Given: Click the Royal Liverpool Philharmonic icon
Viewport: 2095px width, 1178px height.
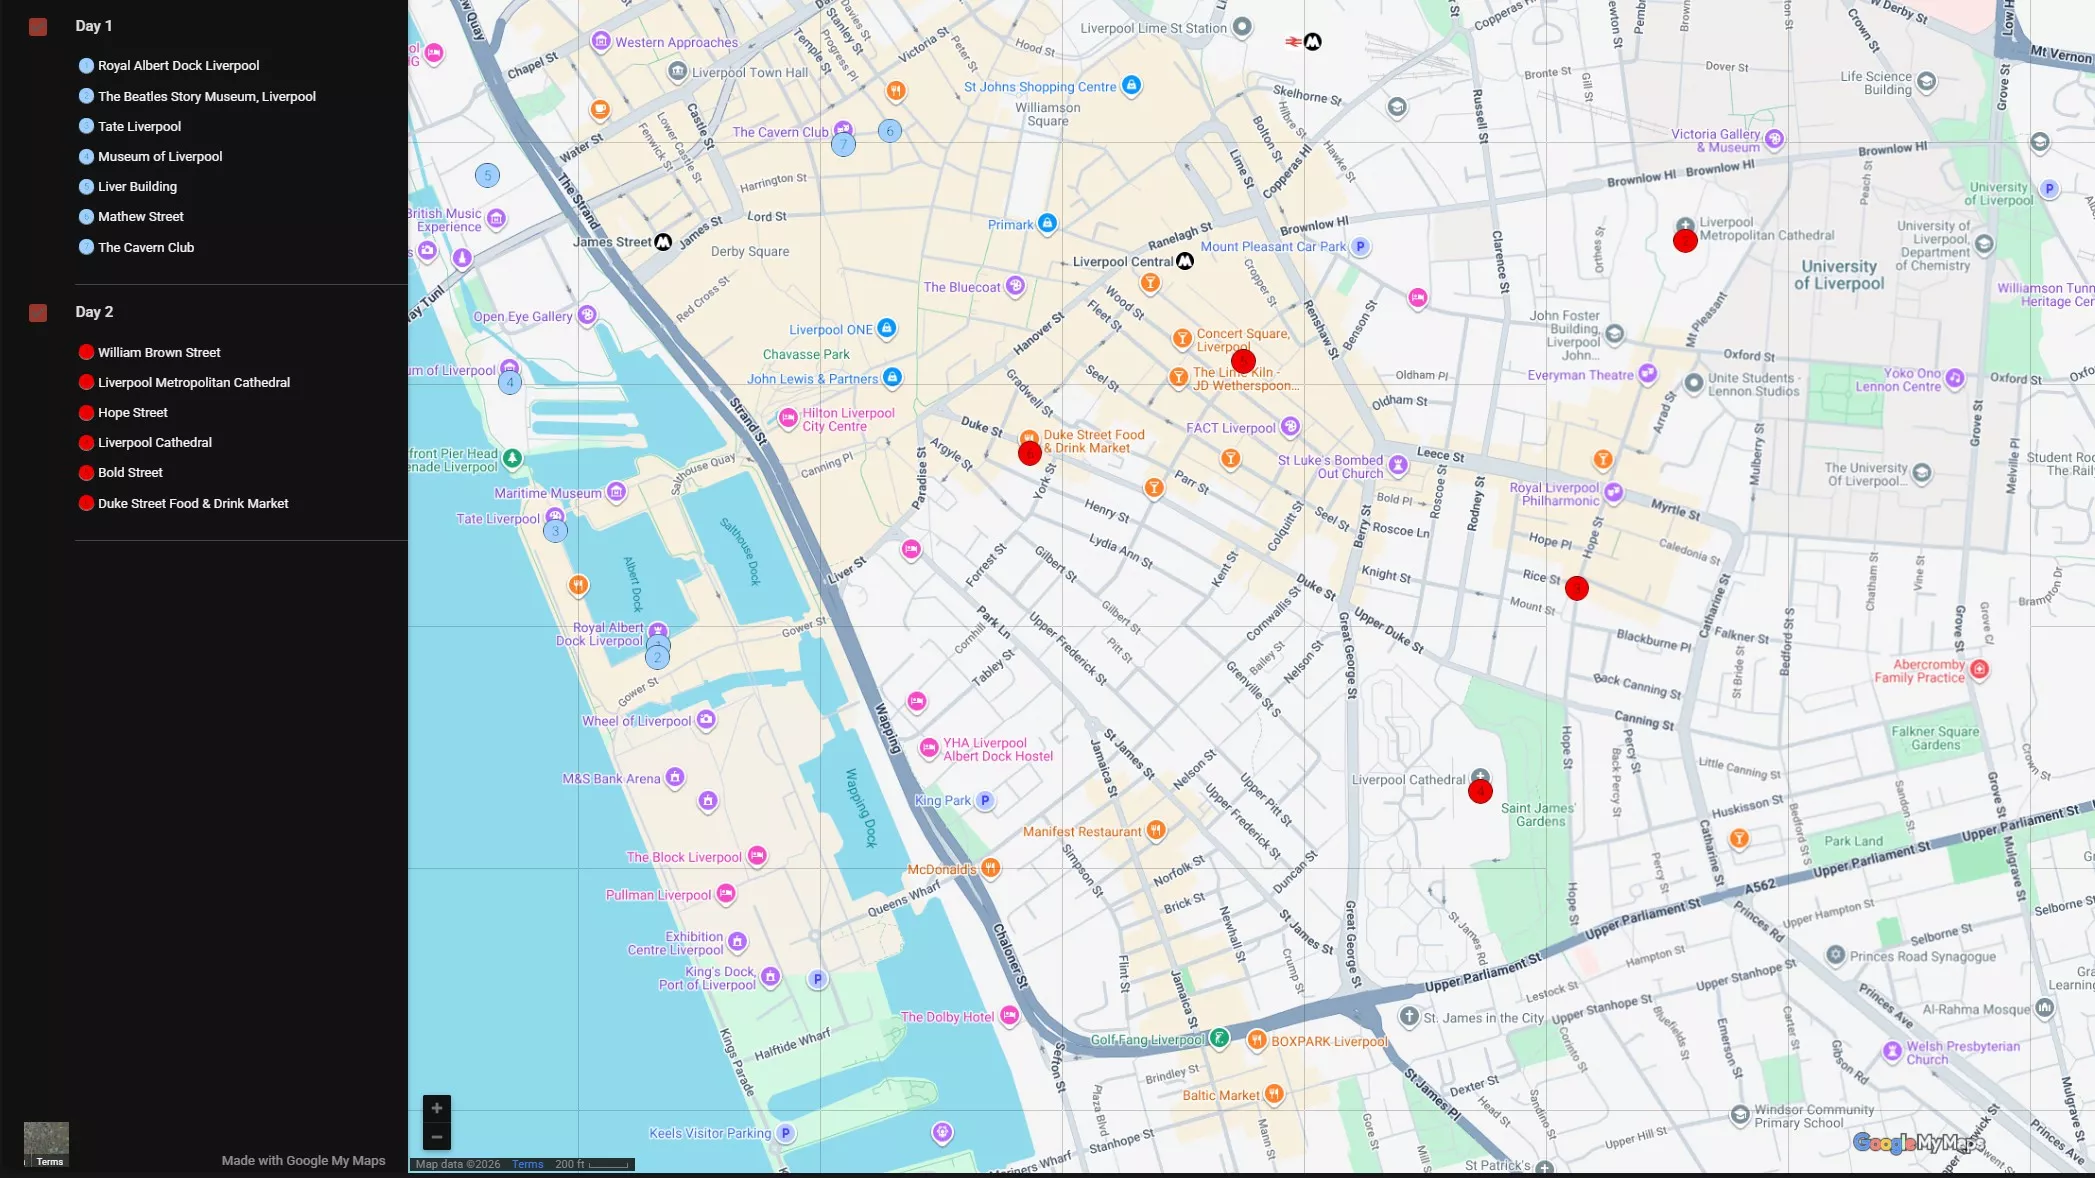Looking at the screenshot, I should coord(1613,492).
